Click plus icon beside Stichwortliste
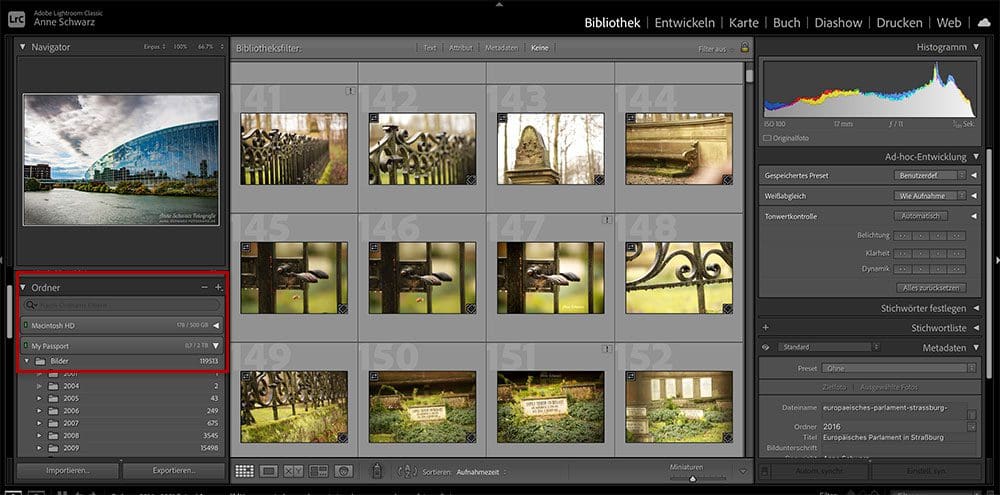Image resolution: width=1000 pixels, height=495 pixels. pyautogui.click(x=765, y=328)
